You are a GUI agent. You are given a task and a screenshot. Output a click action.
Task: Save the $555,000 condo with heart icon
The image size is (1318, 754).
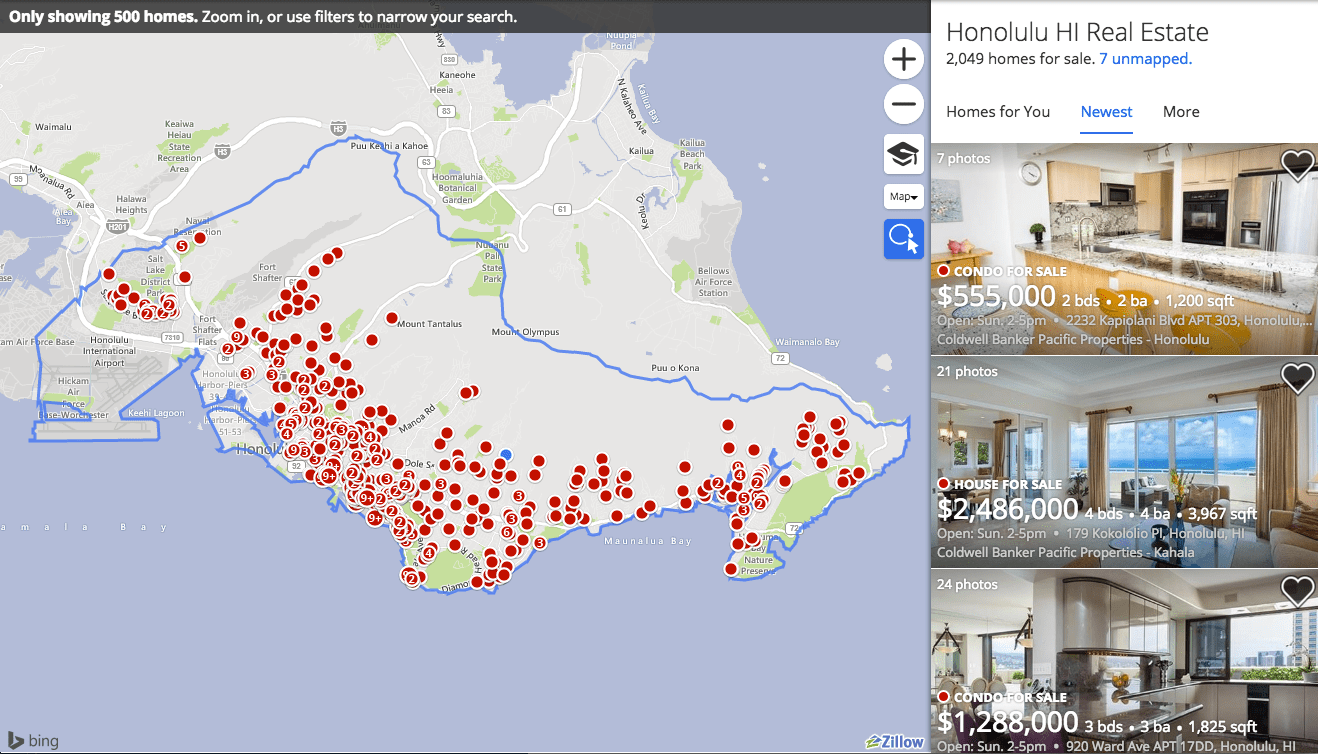[1297, 165]
